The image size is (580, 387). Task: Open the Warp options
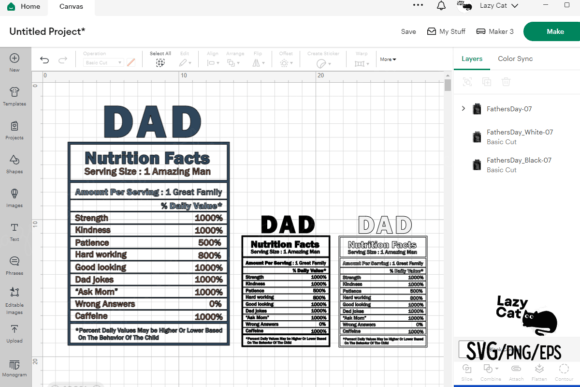click(362, 60)
